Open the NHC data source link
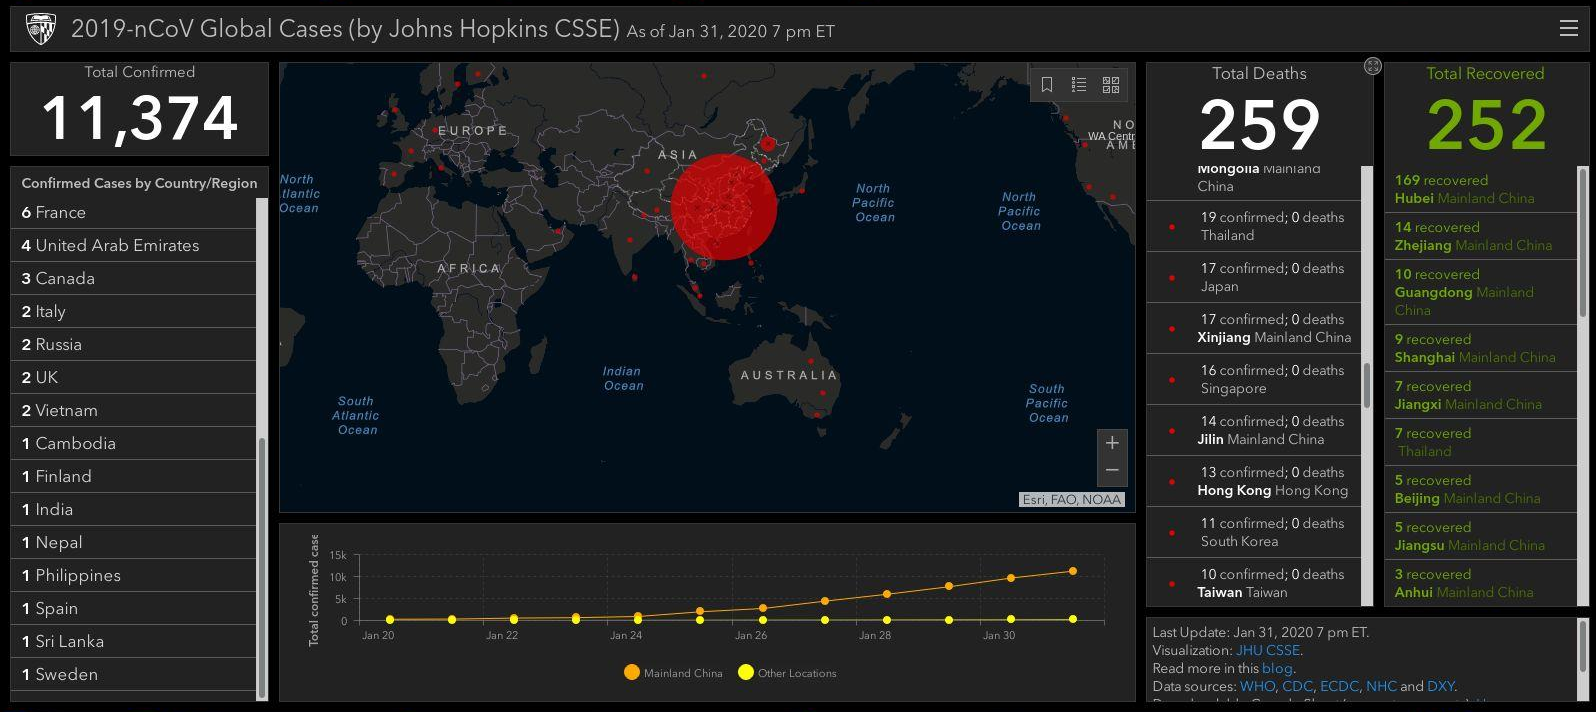Image resolution: width=1596 pixels, height=712 pixels. coord(1381,686)
